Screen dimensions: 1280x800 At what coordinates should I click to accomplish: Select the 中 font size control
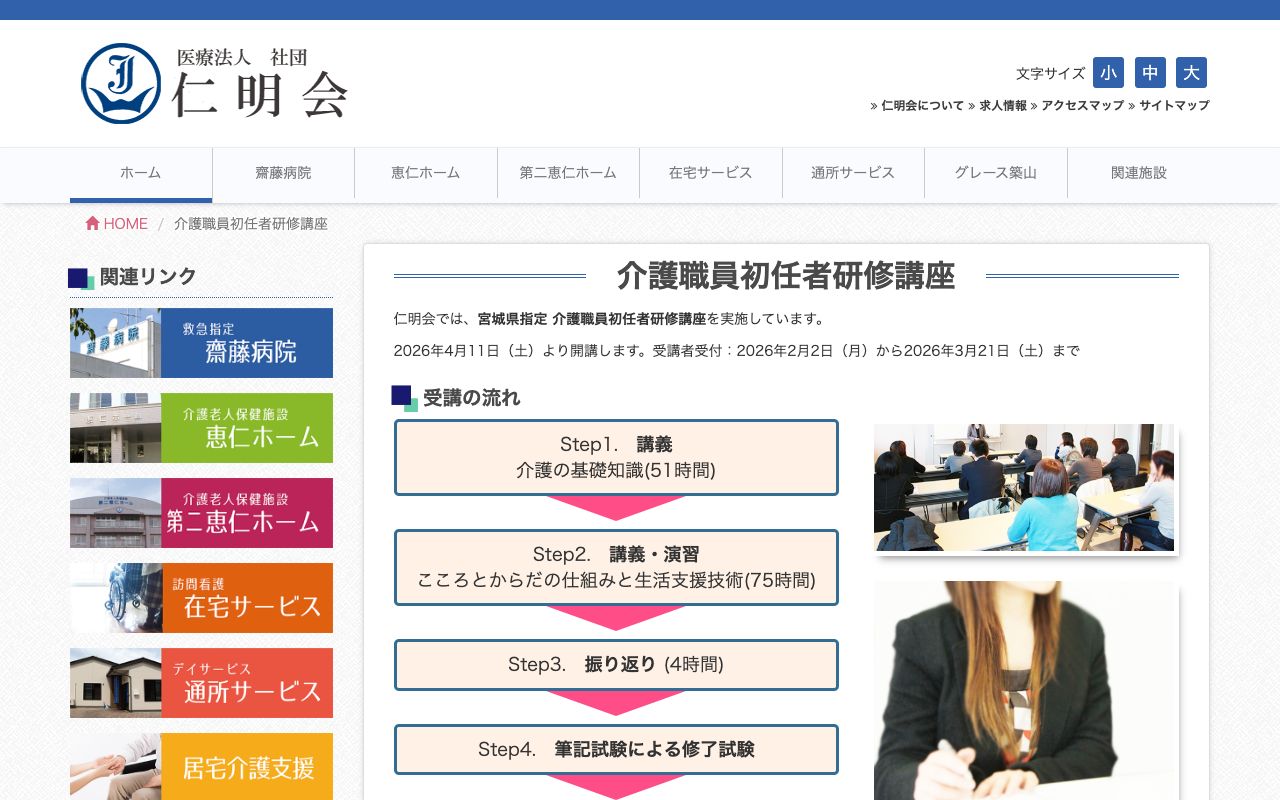(x=1150, y=72)
